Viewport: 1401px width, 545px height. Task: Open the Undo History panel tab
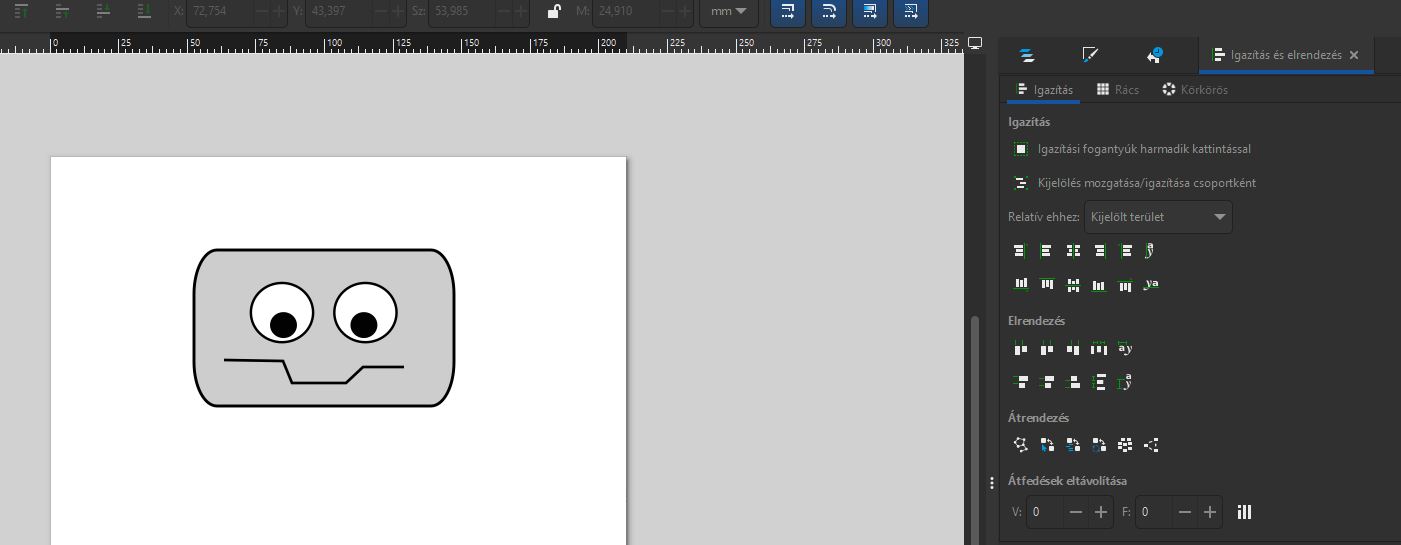pos(1155,56)
